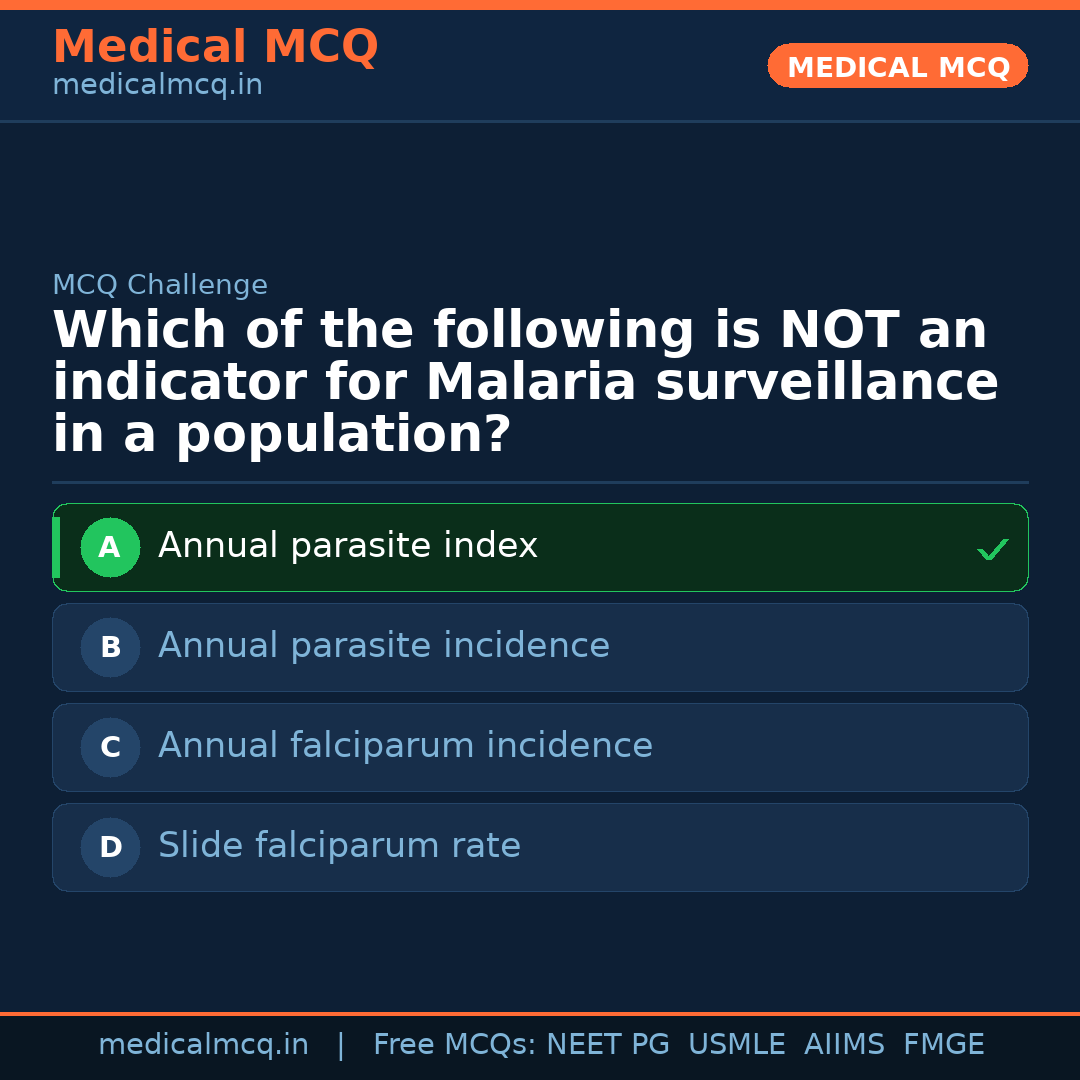Viewport: 1080px width, 1080px height.
Task: Click 'FMGE' in the footer
Action: point(943,1045)
